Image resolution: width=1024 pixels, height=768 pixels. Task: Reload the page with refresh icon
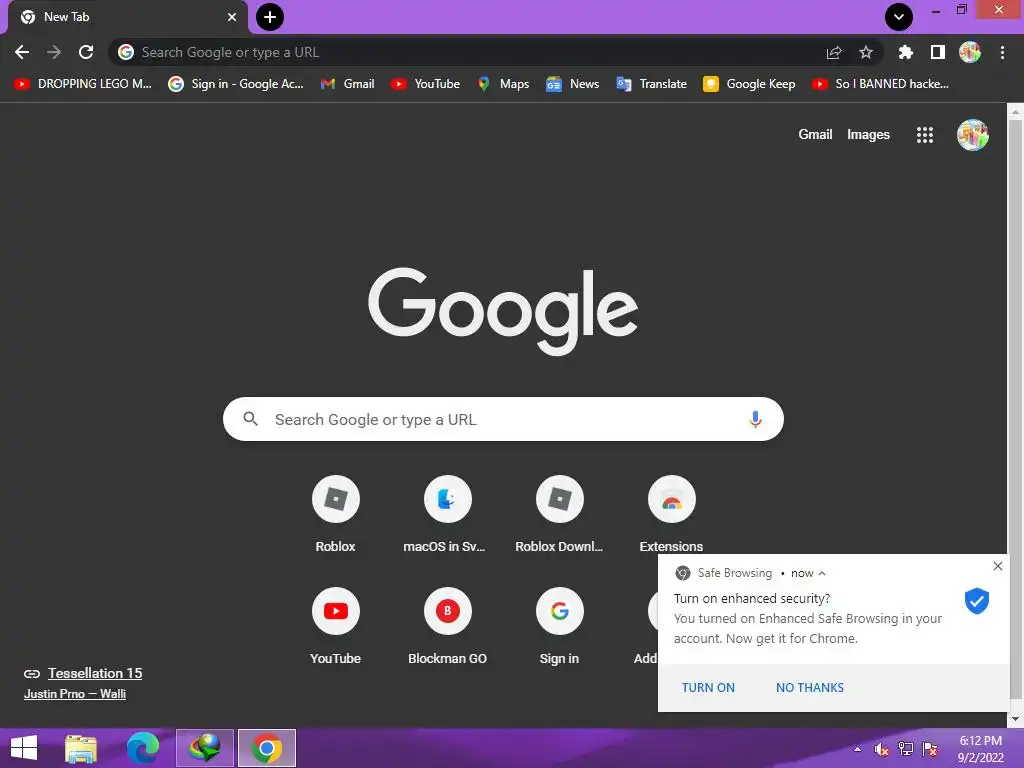pyautogui.click(x=86, y=52)
